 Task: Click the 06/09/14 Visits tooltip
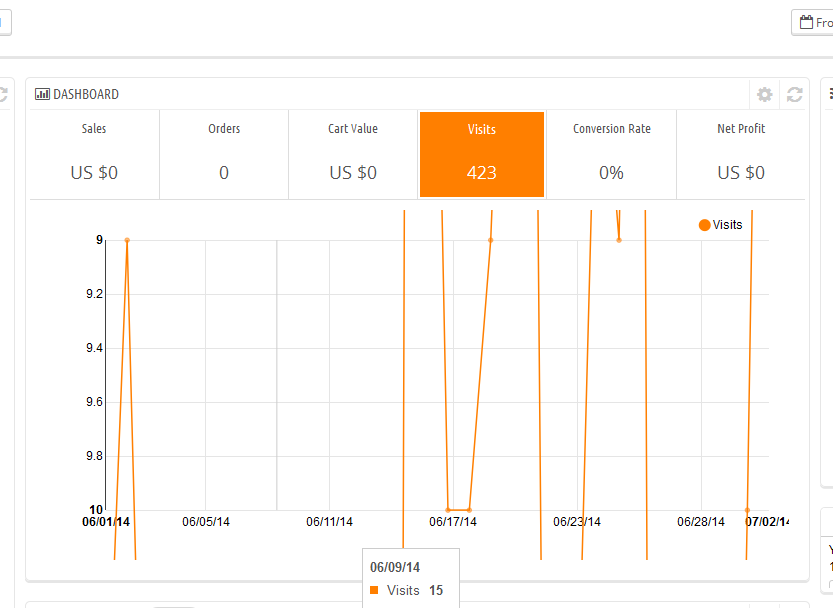point(411,579)
